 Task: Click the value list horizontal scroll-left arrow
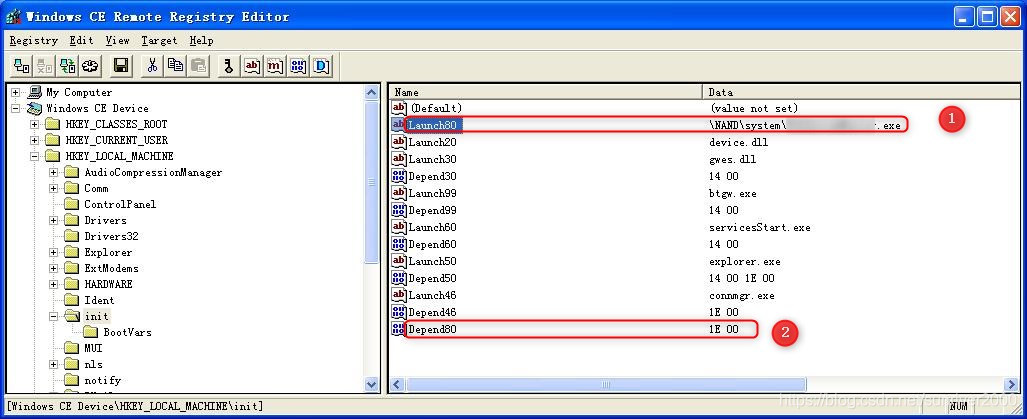398,384
